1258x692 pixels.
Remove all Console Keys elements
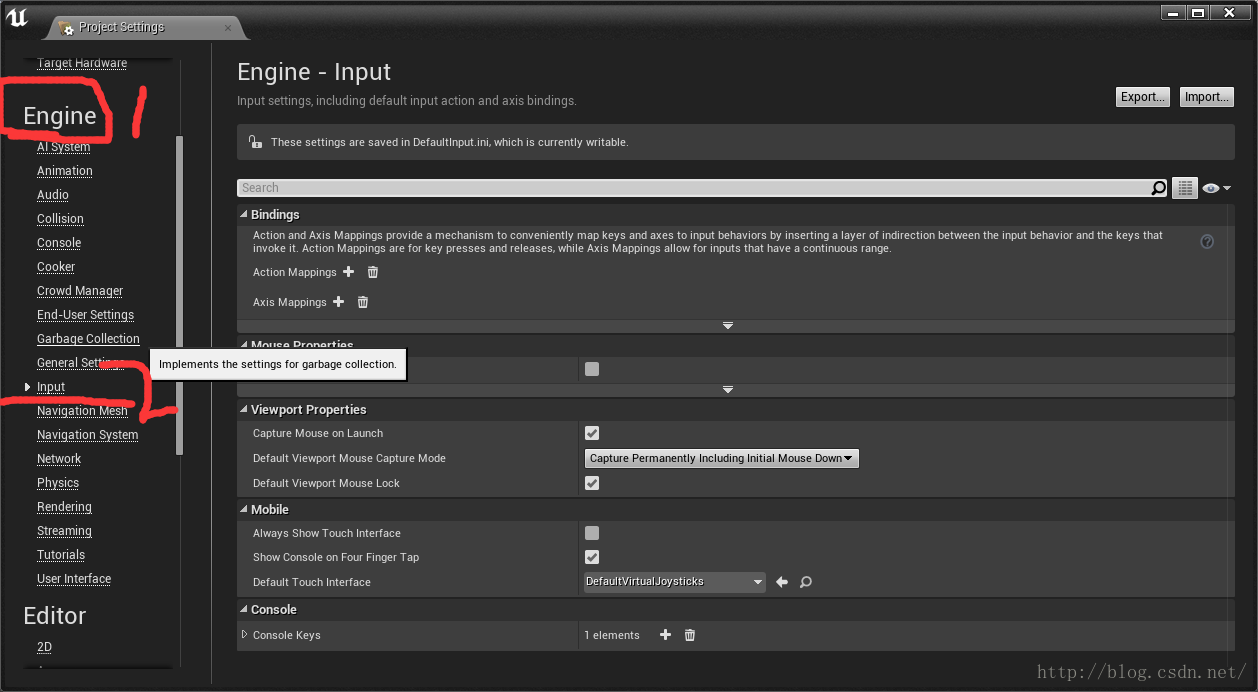(689, 635)
